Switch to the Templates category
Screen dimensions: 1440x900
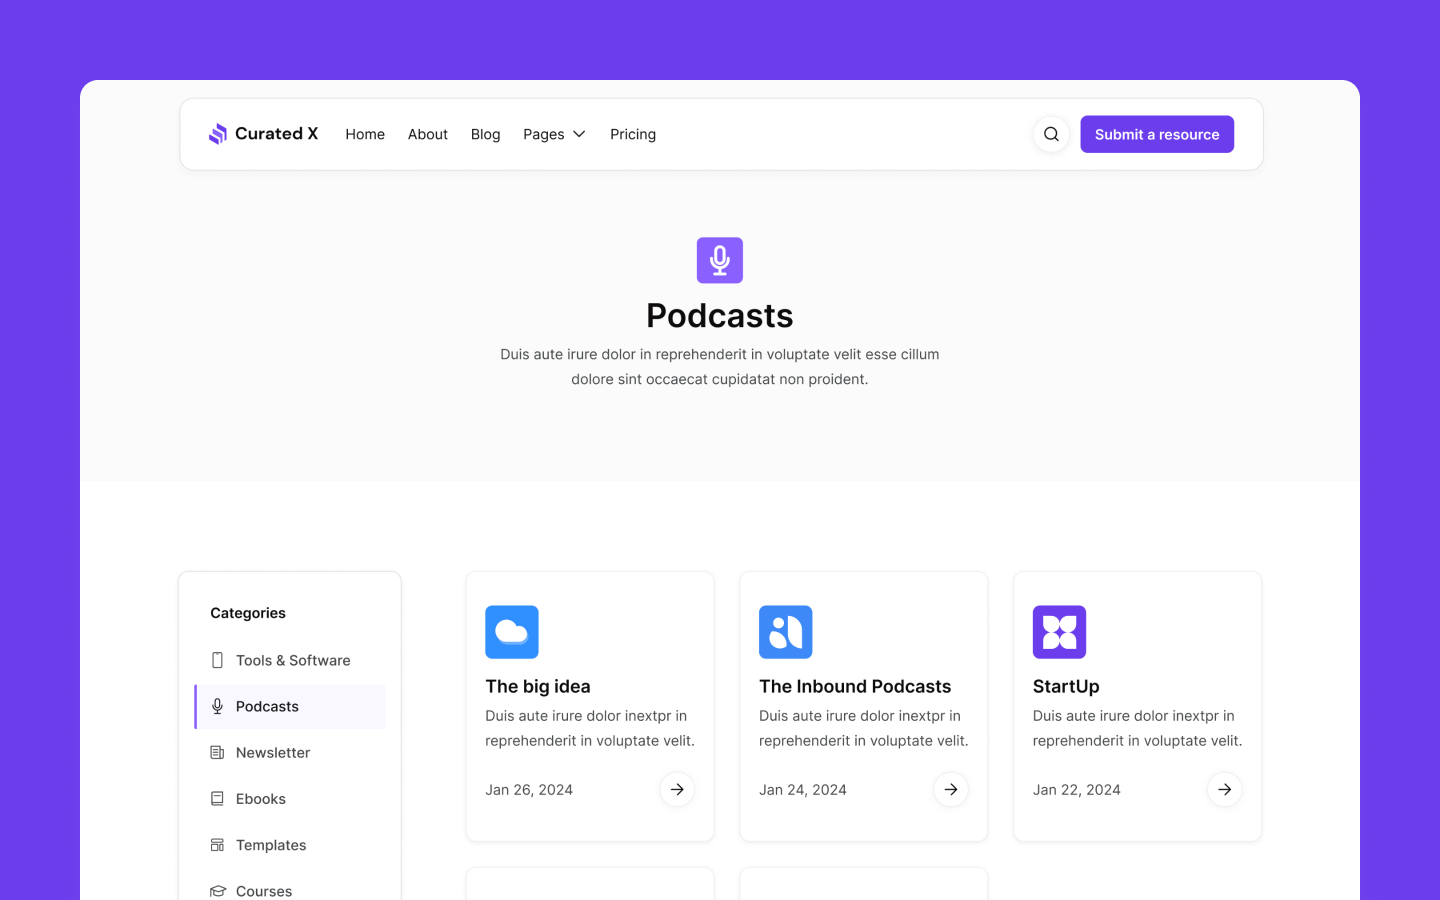[x=270, y=845]
